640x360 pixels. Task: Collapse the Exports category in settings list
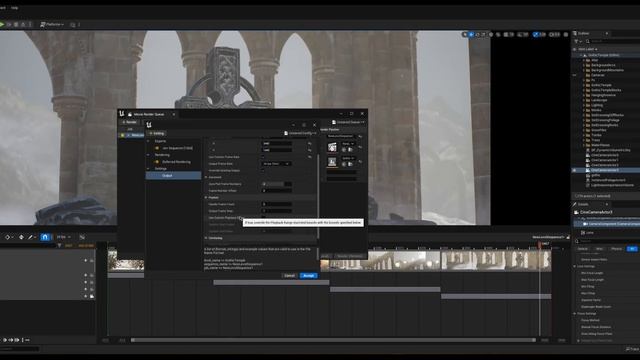(148, 141)
